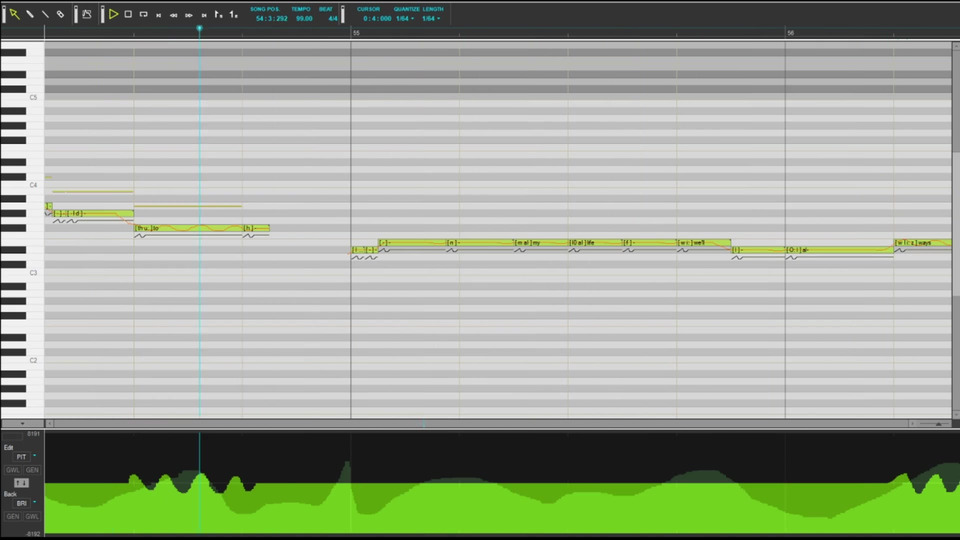Open the Length 1/64 dropdown
This screenshot has width=960, height=540.
tap(430, 18)
